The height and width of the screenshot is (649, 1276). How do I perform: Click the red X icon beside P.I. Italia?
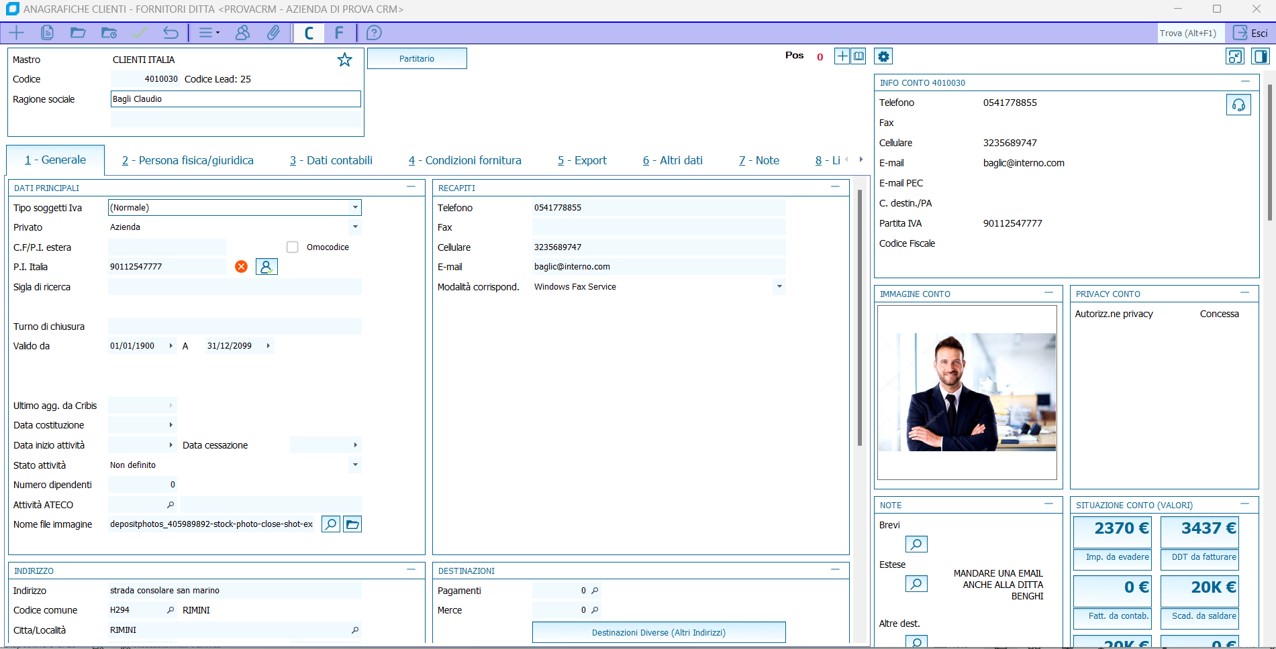click(241, 267)
